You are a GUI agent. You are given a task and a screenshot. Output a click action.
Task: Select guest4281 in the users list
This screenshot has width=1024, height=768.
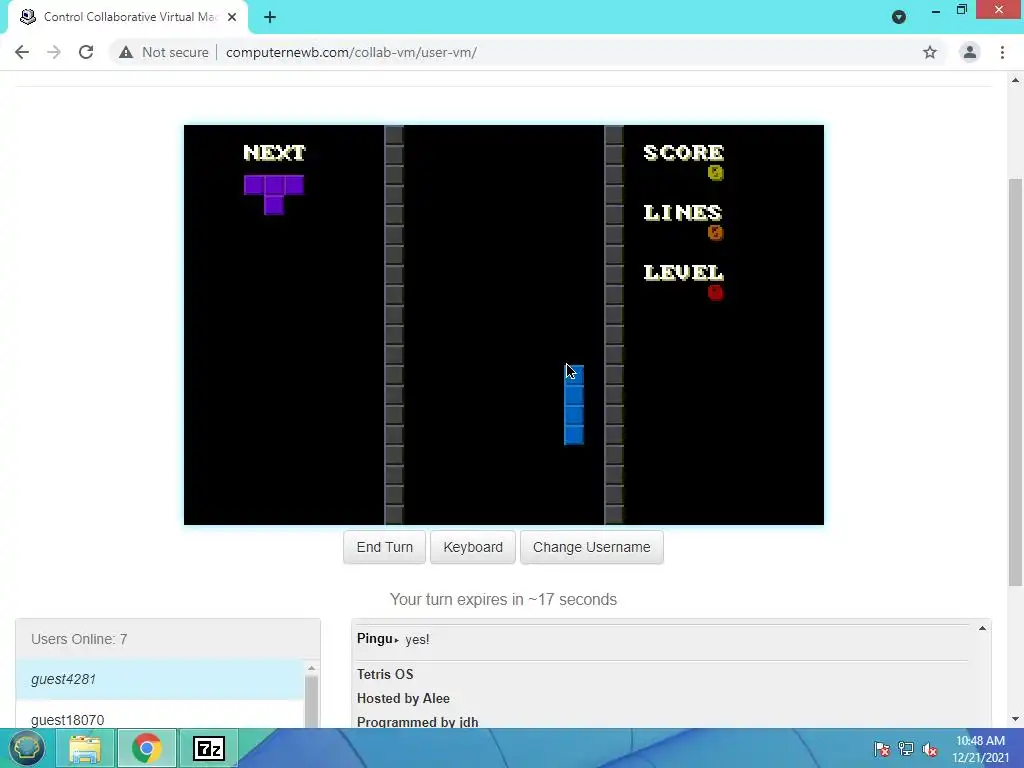(160, 679)
